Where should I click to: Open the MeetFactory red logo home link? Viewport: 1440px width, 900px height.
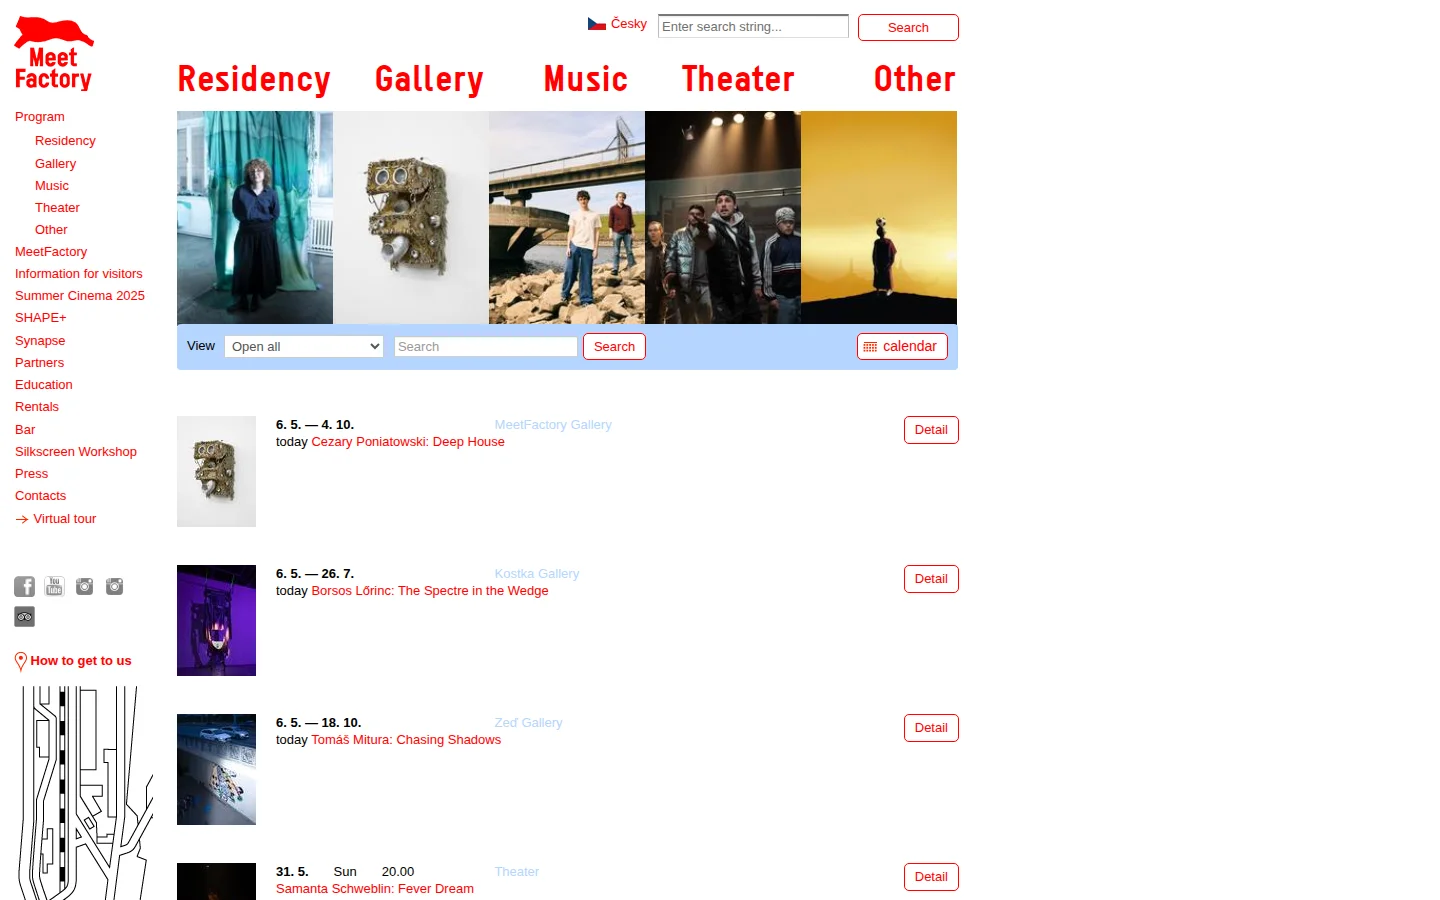tap(54, 54)
